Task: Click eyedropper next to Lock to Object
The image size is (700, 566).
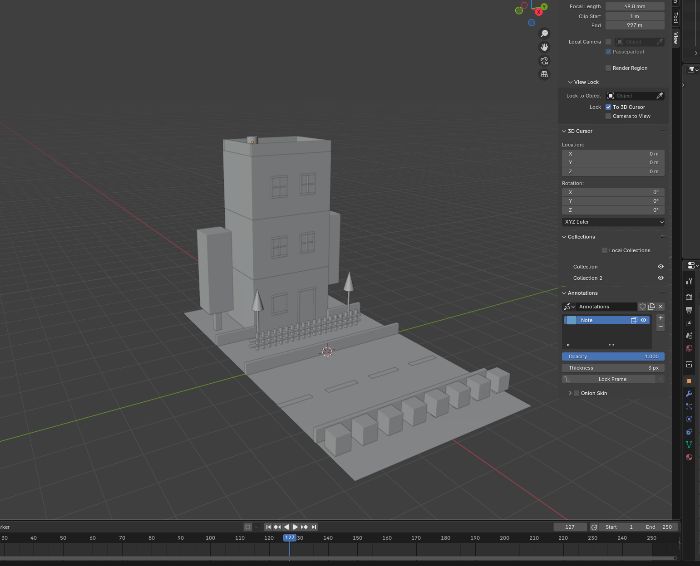Action: [x=659, y=96]
